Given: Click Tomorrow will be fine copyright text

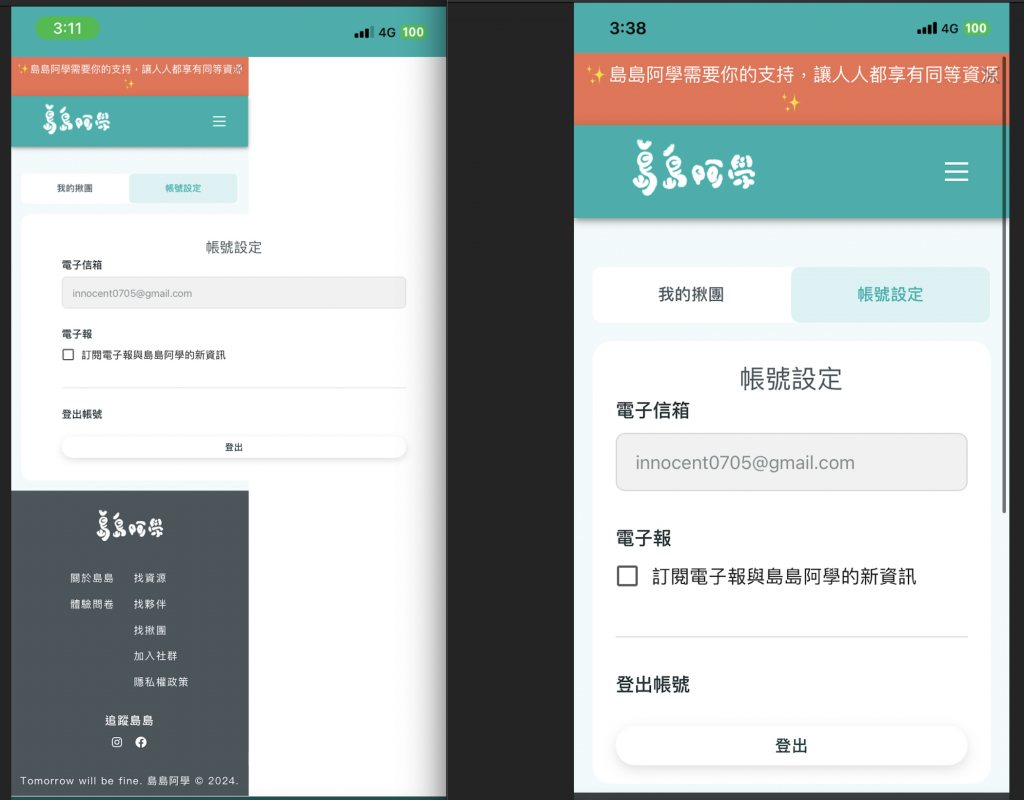Looking at the screenshot, I should 129,780.
